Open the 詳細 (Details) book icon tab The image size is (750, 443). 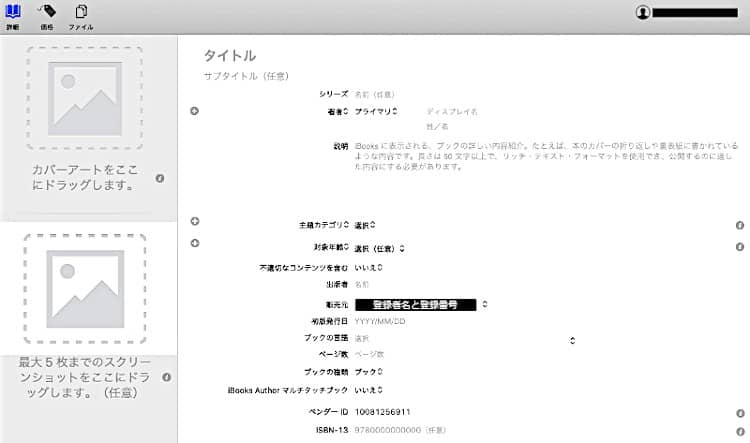[13, 16]
